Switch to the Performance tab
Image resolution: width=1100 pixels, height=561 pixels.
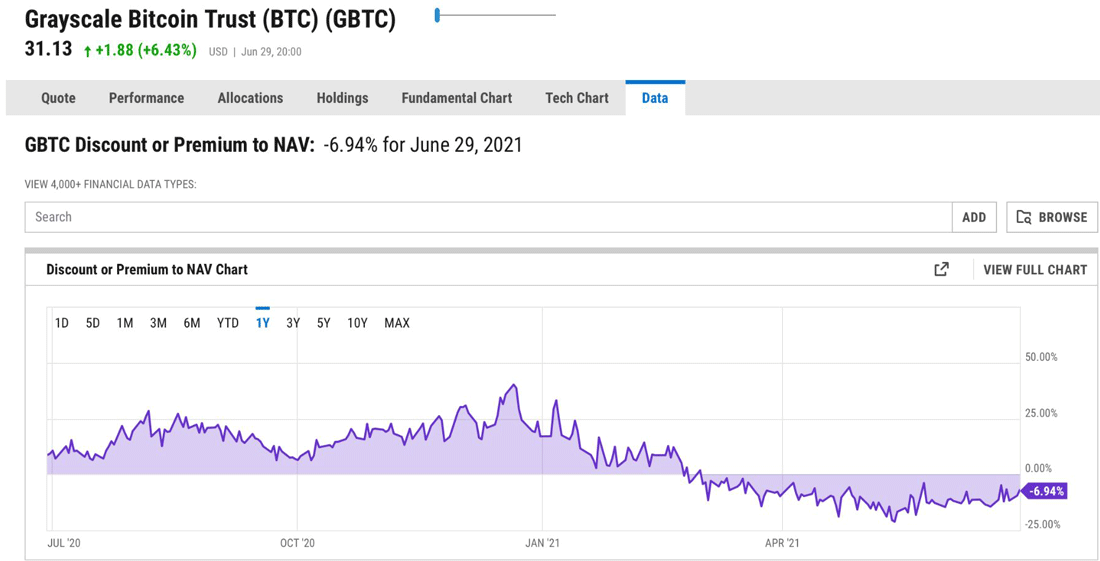click(146, 98)
